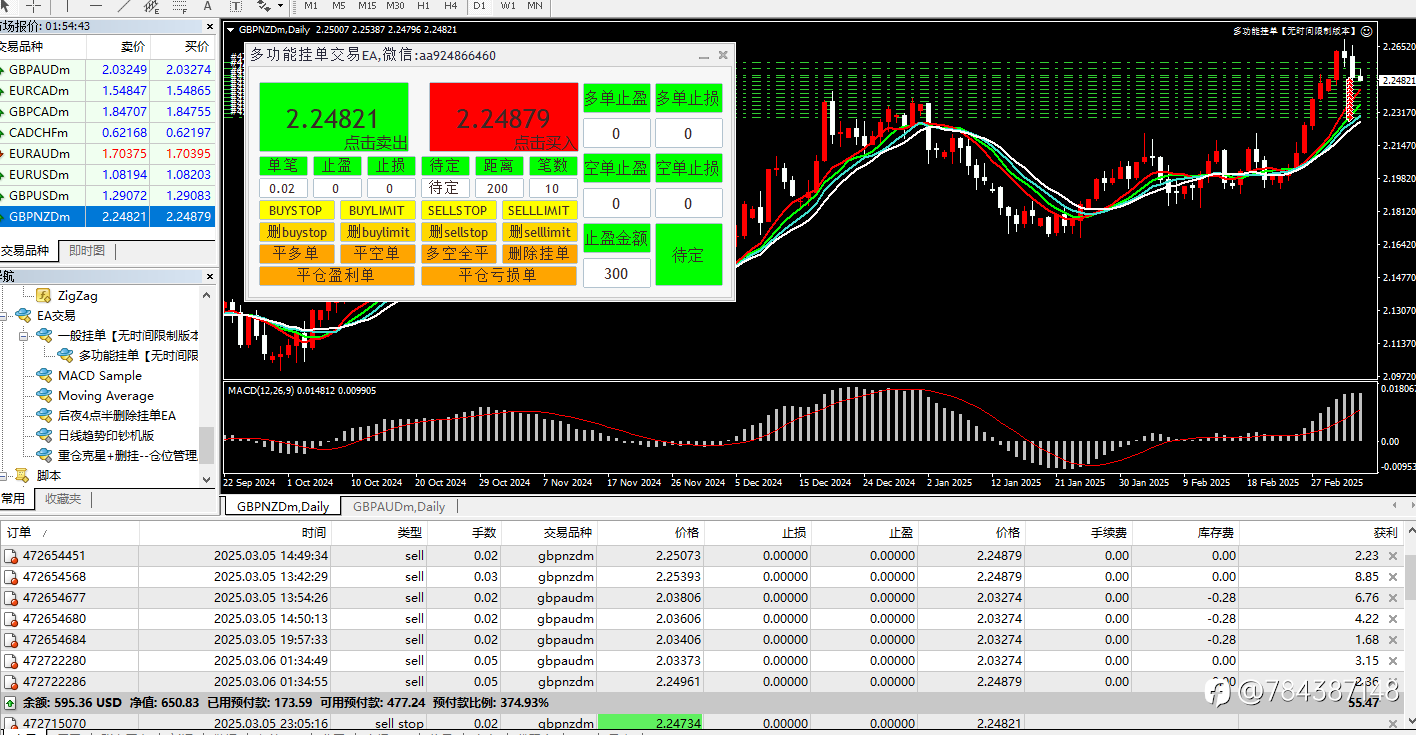The width and height of the screenshot is (1416, 735).
Task: Collapse the EA交易 tree node
Action: 5,316
